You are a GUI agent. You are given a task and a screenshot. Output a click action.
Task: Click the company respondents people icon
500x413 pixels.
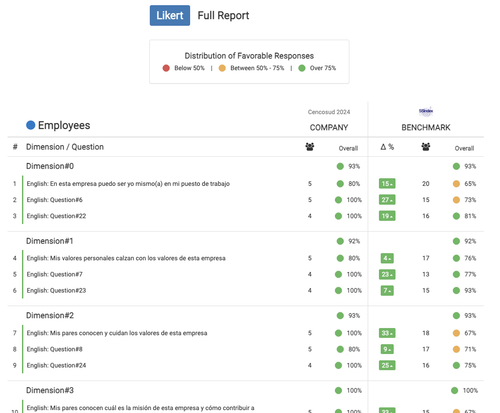pyautogui.click(x=310, y=147)
